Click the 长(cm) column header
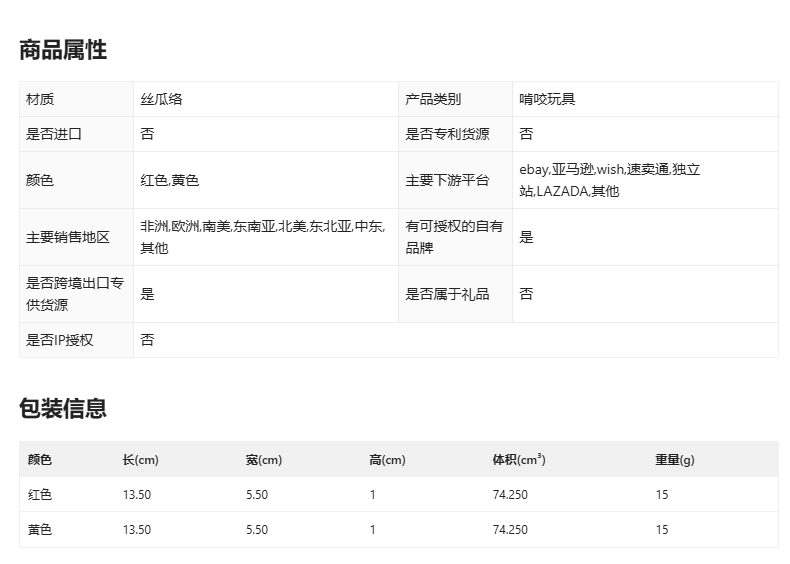Image resolution: width=790 pixels, height=564 pixels. point(140,460)
